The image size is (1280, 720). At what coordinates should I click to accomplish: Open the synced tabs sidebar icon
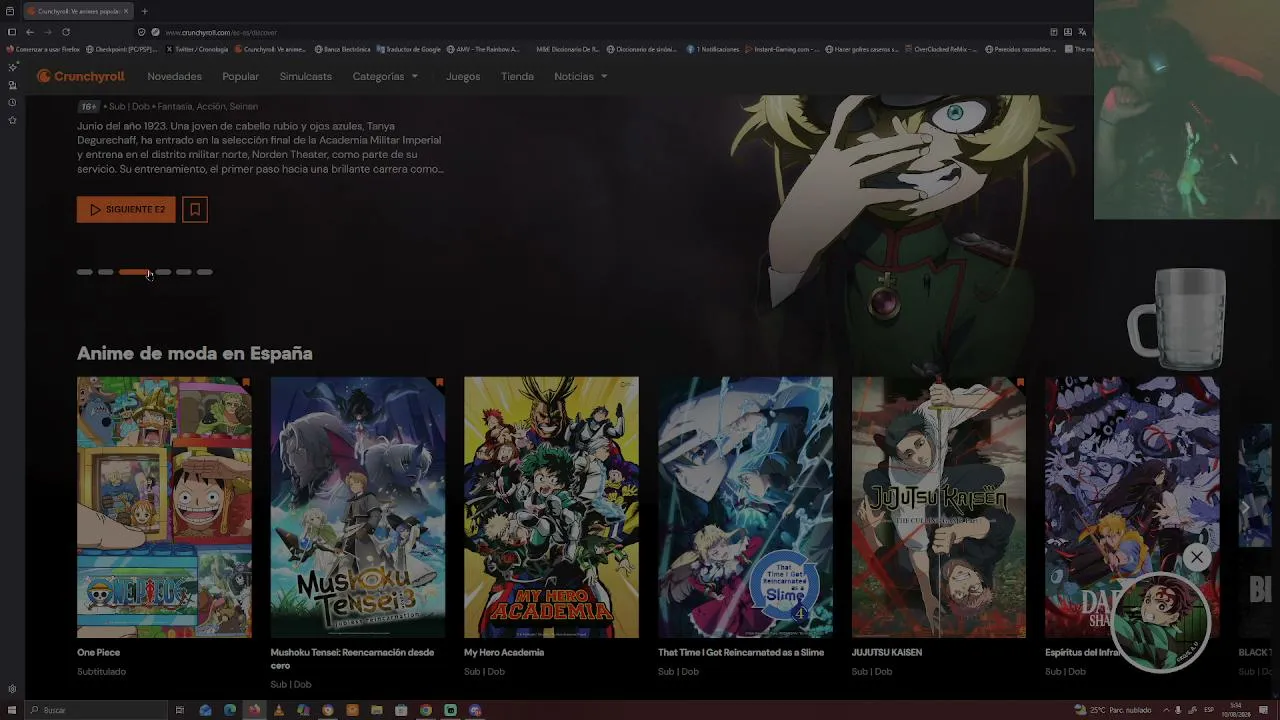[12, 85]
